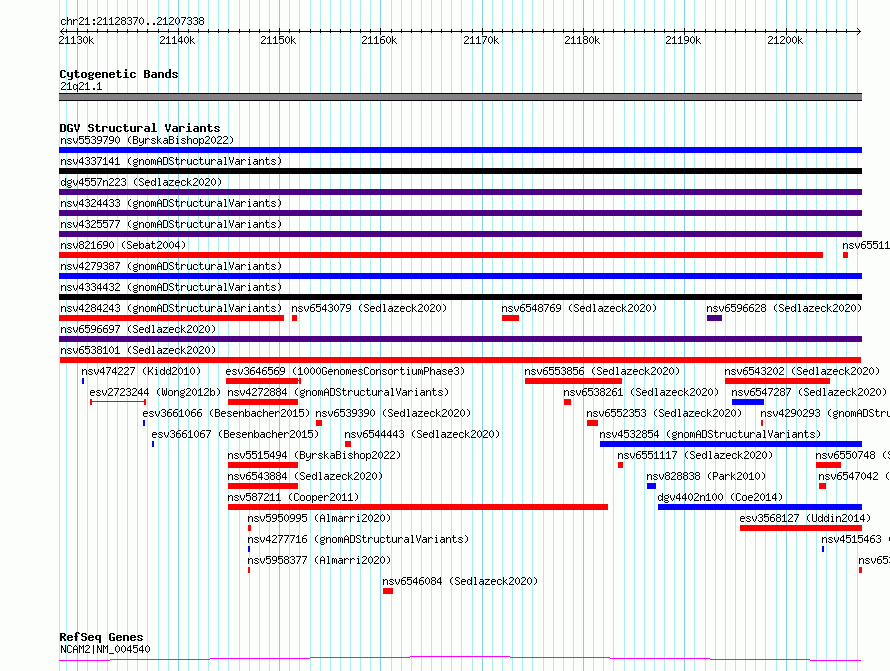Click the nsv4272884 gnomAD variant label
This screenshot has width=890, height=671.
point(338,392)
